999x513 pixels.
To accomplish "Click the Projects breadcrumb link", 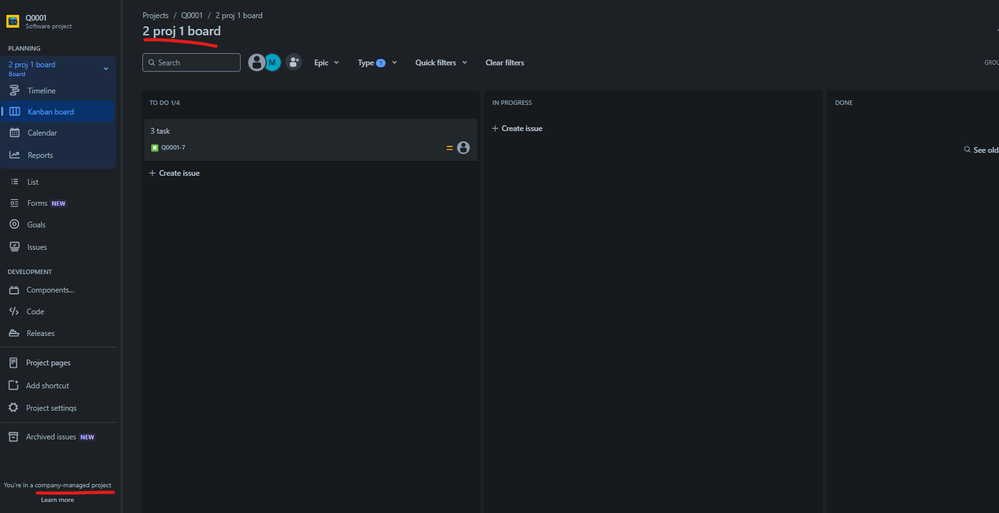I will point(155,15).
